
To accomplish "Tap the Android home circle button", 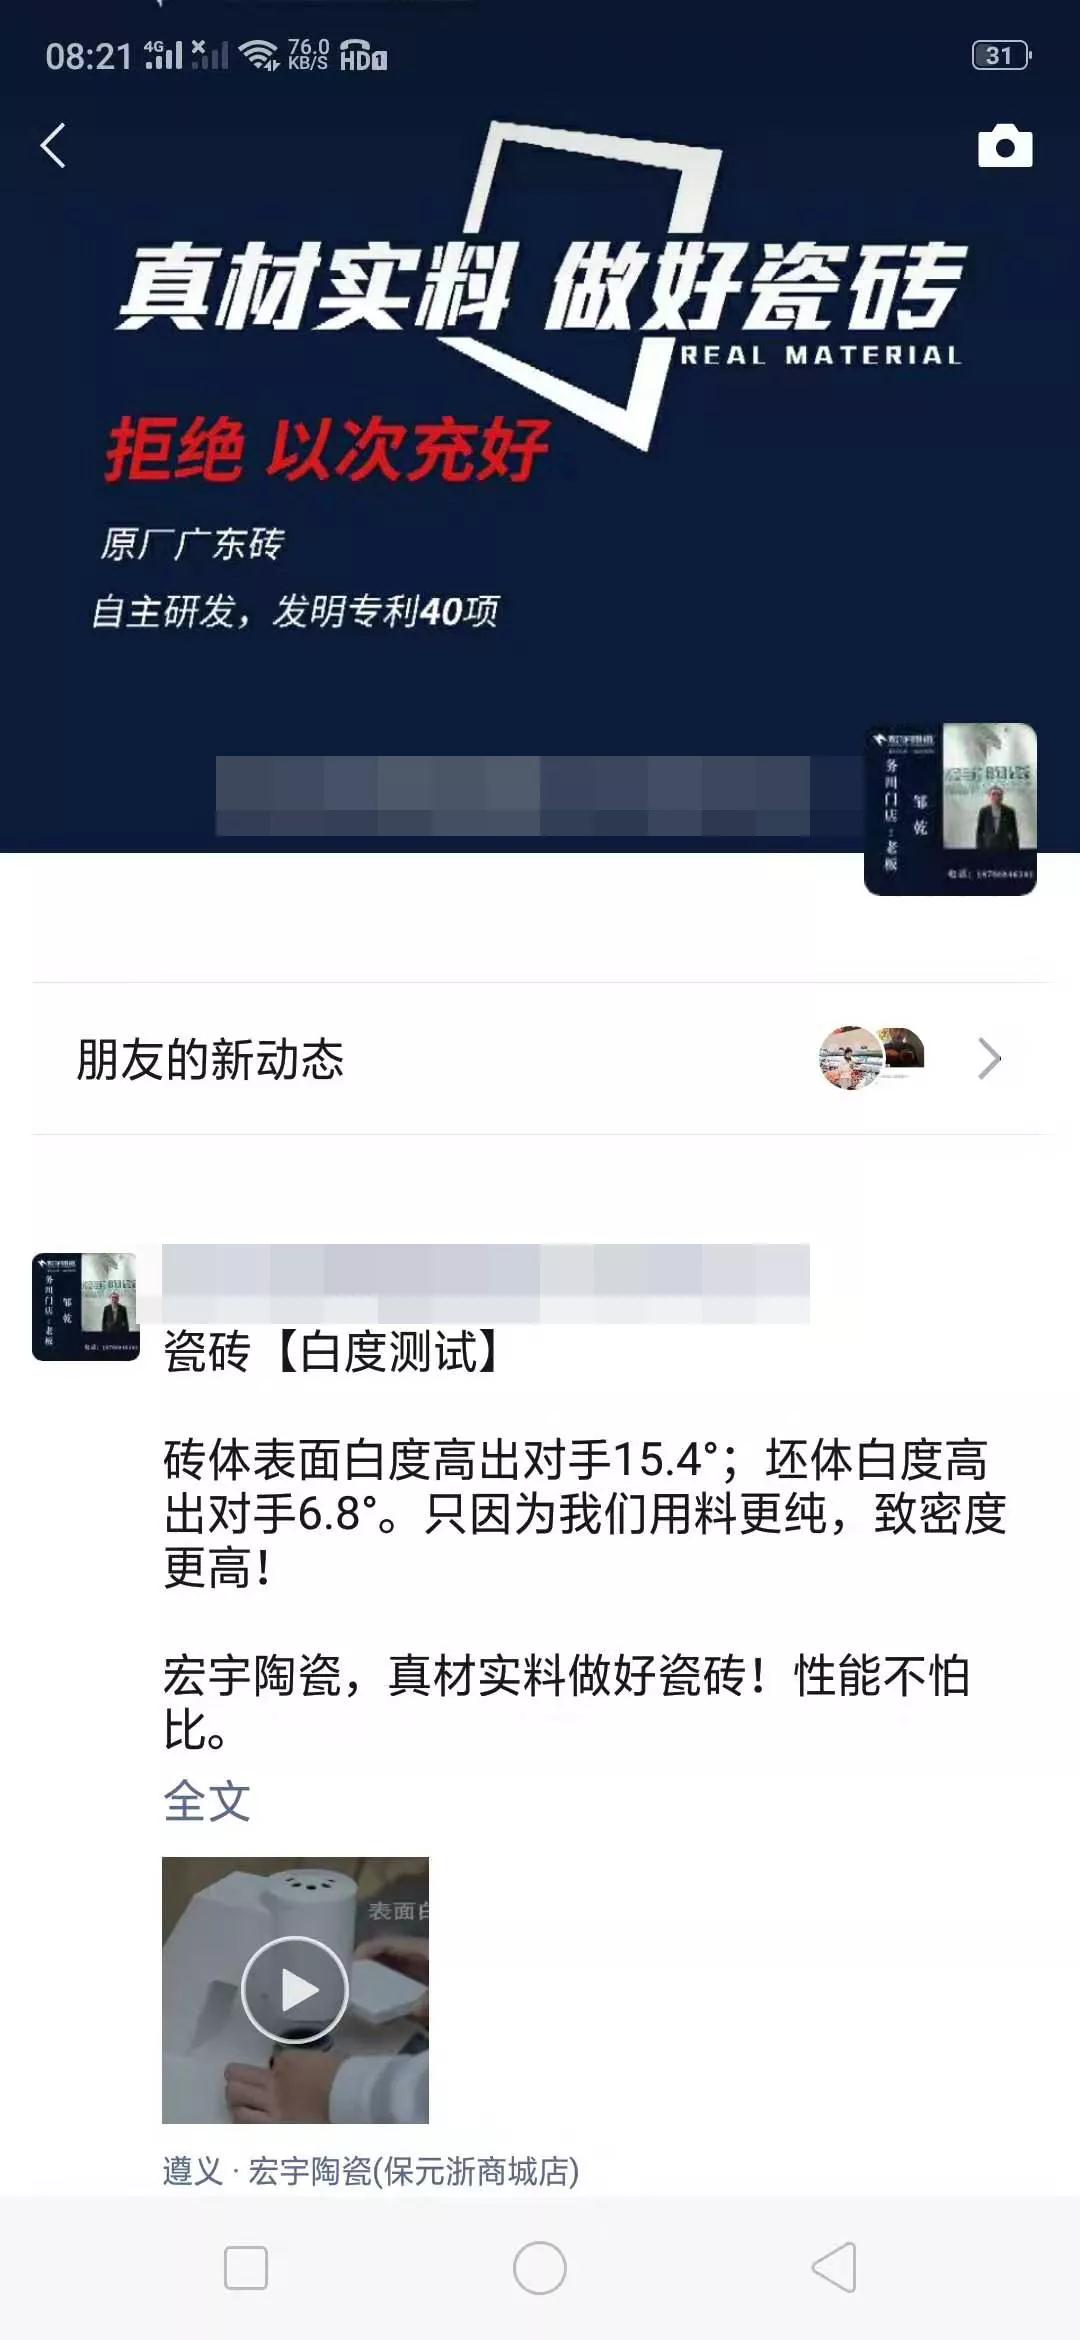I will point(540,2267).
